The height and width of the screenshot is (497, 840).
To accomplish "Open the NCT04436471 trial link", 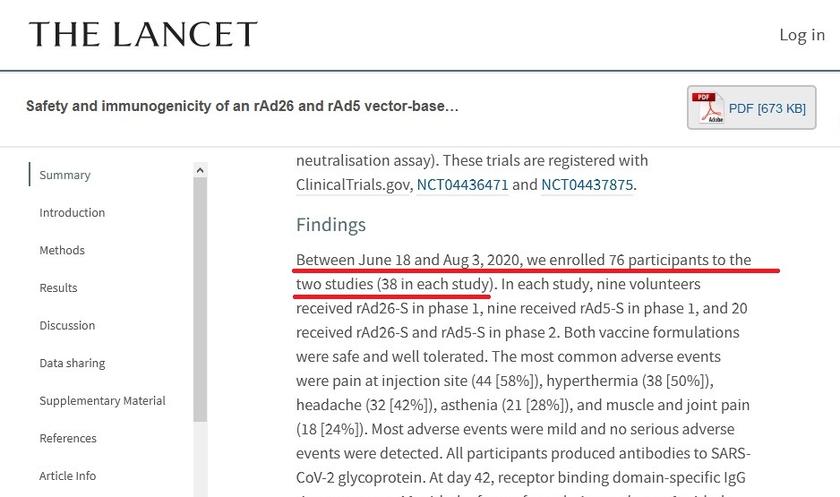I will 462,185.
